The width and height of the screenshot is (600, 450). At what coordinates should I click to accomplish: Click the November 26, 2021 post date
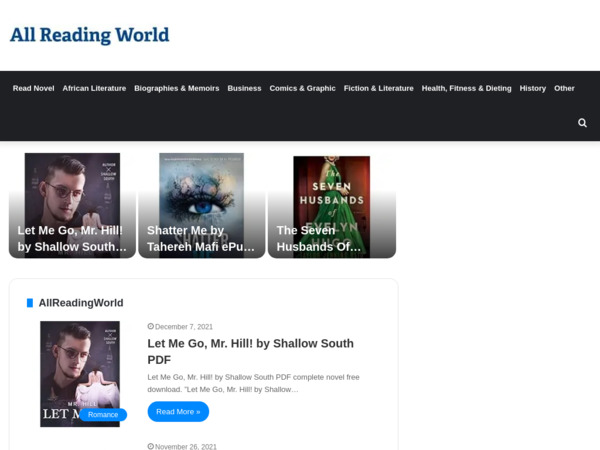click(186, 447)
